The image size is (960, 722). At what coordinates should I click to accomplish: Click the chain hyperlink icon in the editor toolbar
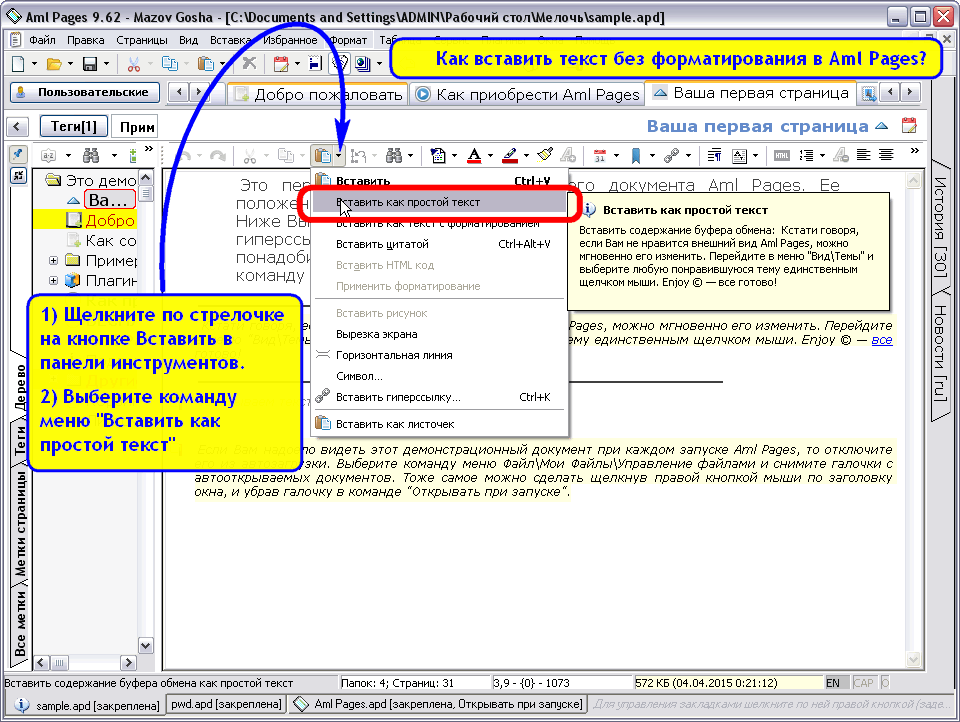[x=672, y=156]
